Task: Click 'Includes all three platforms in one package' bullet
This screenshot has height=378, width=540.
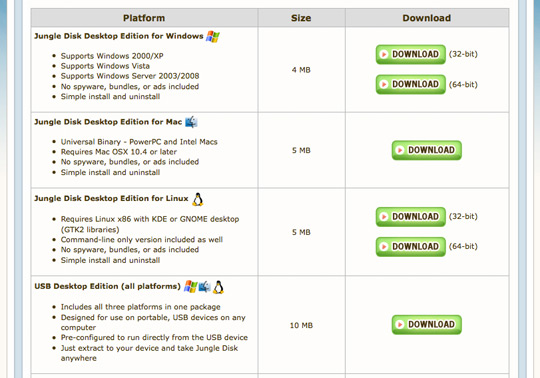Action: pos(141,307)
